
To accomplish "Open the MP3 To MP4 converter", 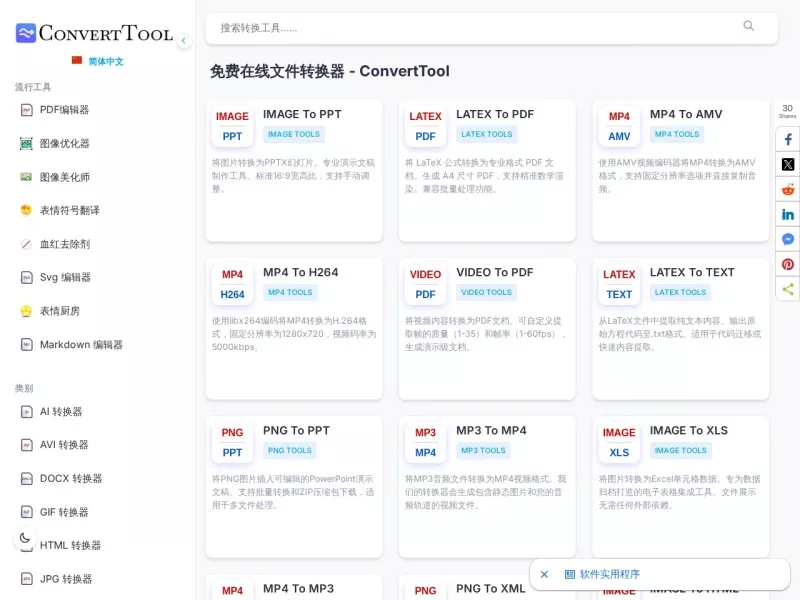I will tap(487, 487).
